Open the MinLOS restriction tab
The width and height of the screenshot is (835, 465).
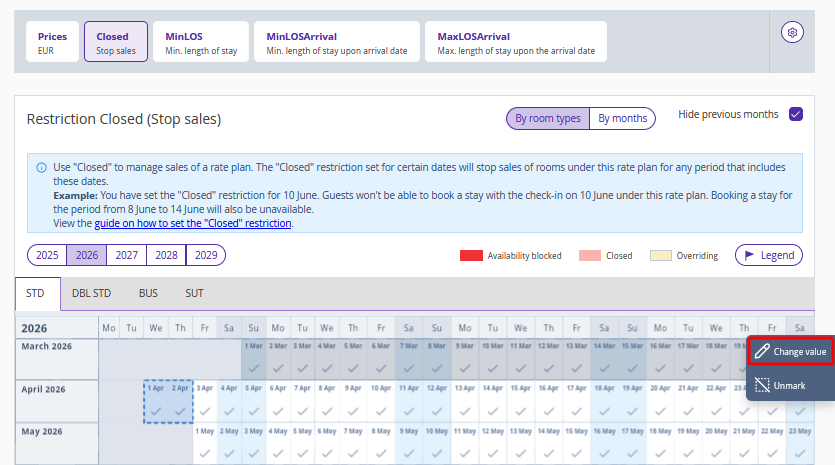[201, 42]
